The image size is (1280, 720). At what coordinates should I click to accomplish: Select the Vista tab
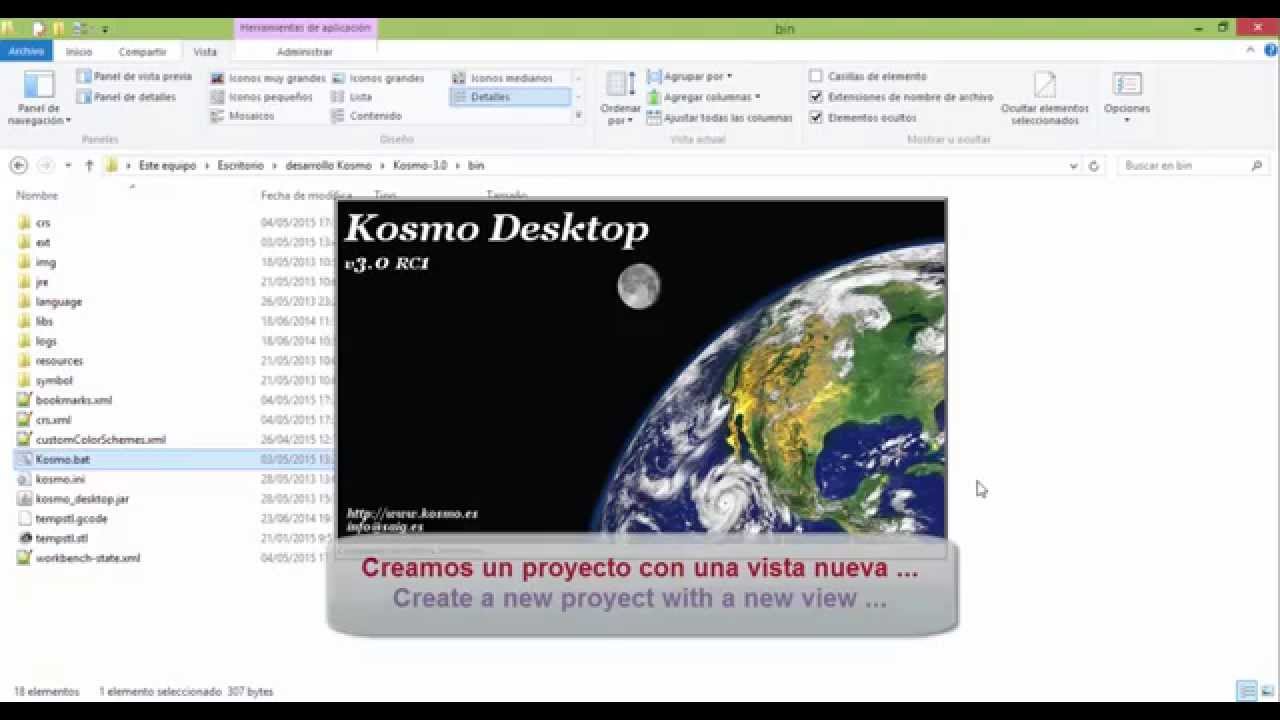point(205,52)
